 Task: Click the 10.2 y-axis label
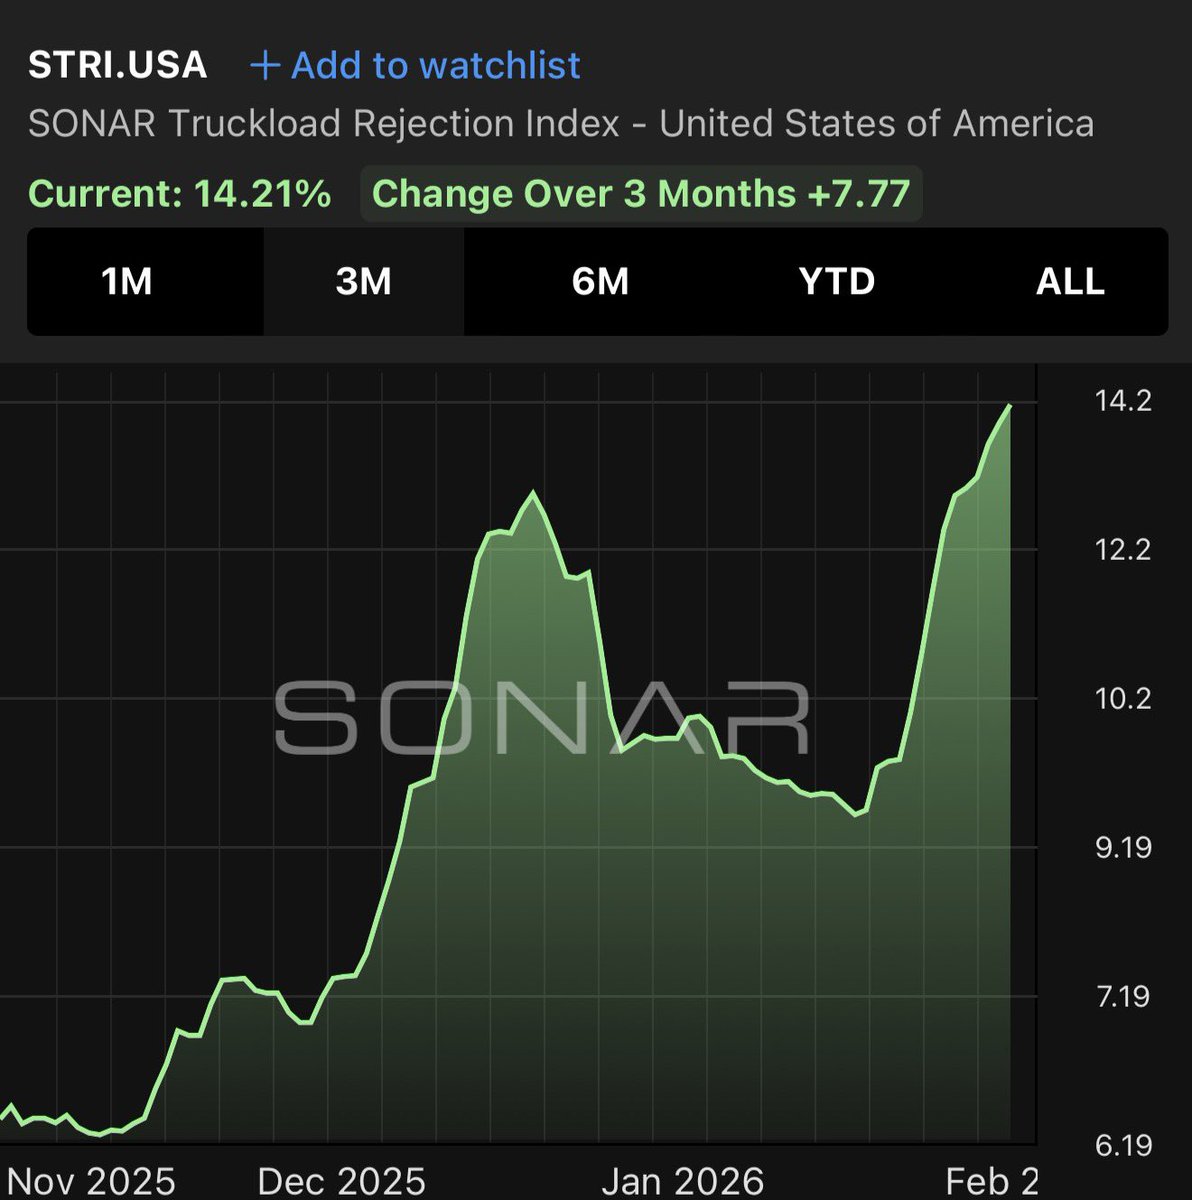pyautogui.click(x=1123, y=698)
